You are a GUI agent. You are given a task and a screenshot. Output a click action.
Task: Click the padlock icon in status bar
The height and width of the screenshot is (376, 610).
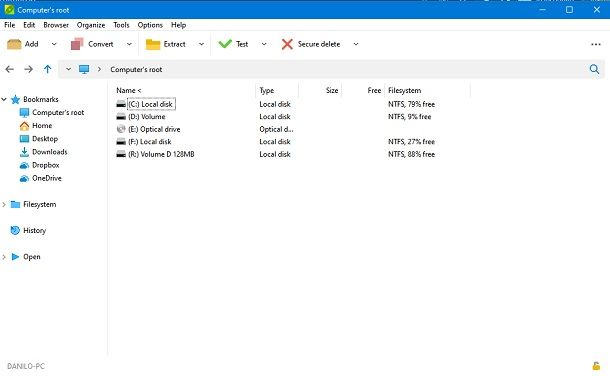(x=596, y=366)
